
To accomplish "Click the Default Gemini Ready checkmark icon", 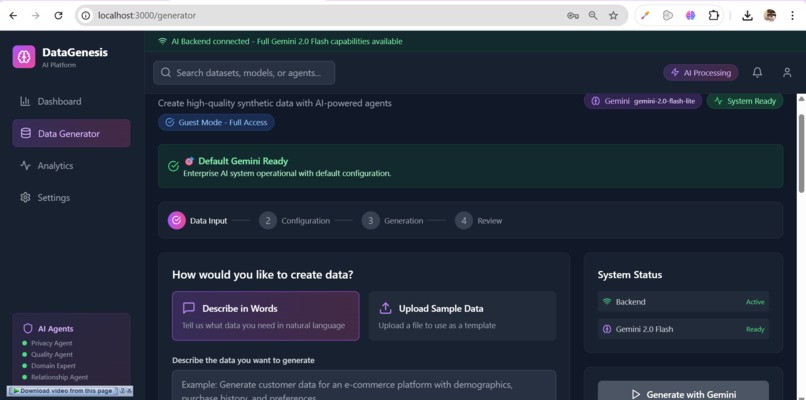I will tap(173, 166).
